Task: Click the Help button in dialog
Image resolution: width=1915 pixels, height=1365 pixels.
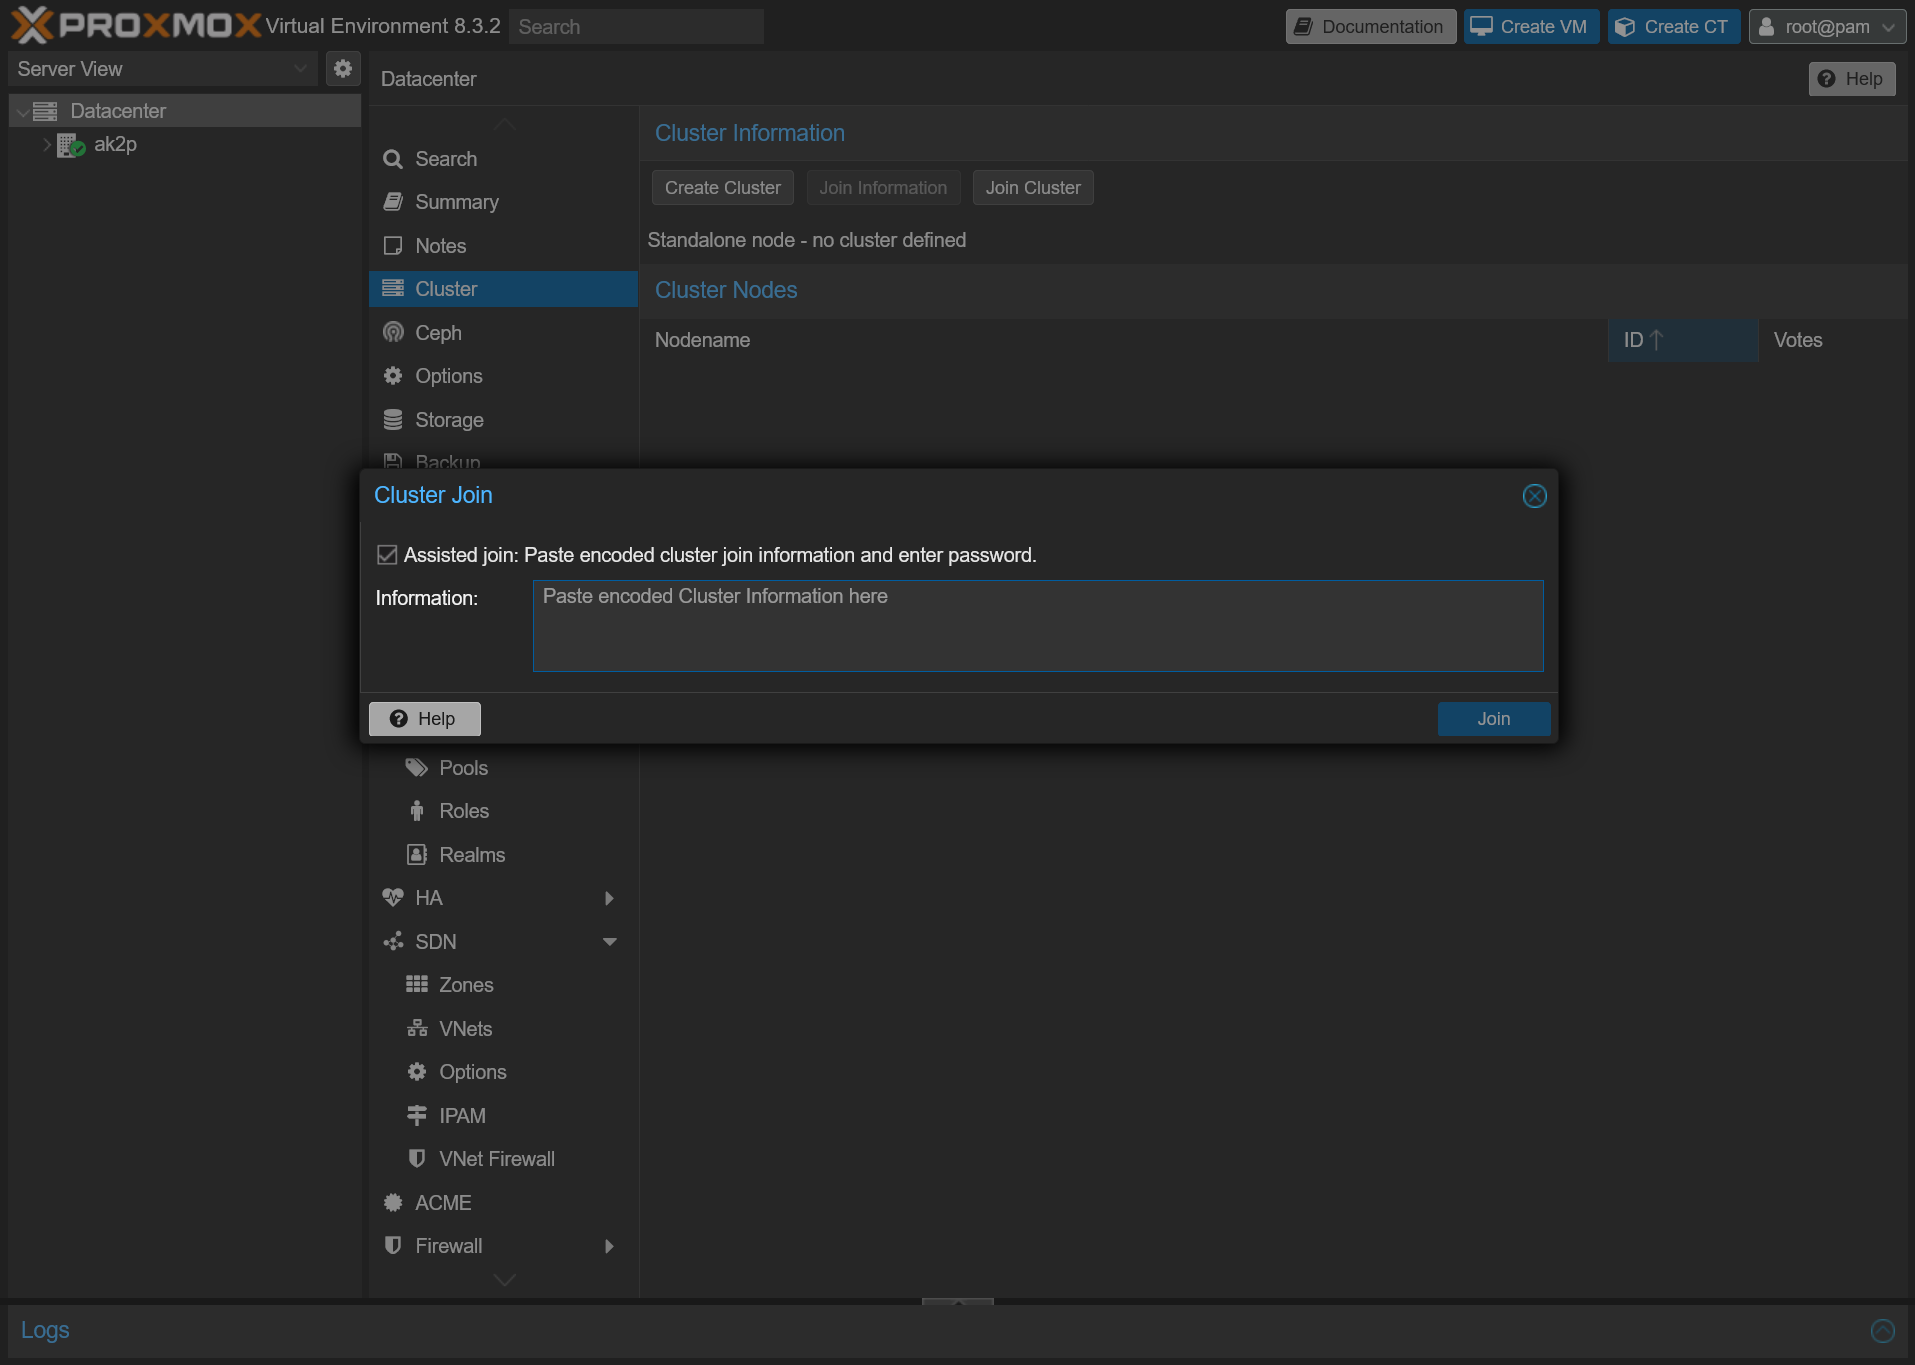Action: [424, 719]
